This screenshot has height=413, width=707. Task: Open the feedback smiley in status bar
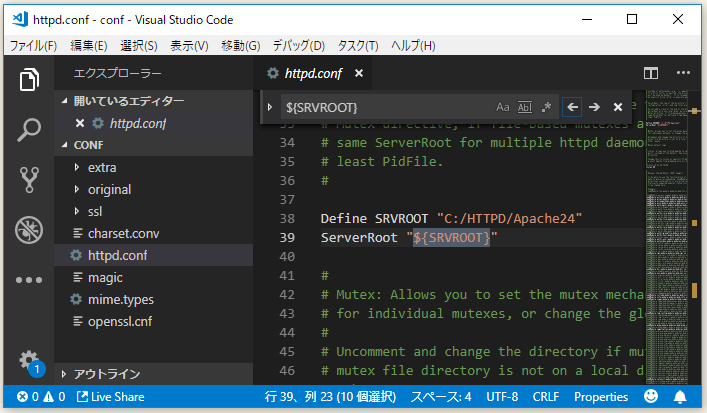(x=651, y=396)
